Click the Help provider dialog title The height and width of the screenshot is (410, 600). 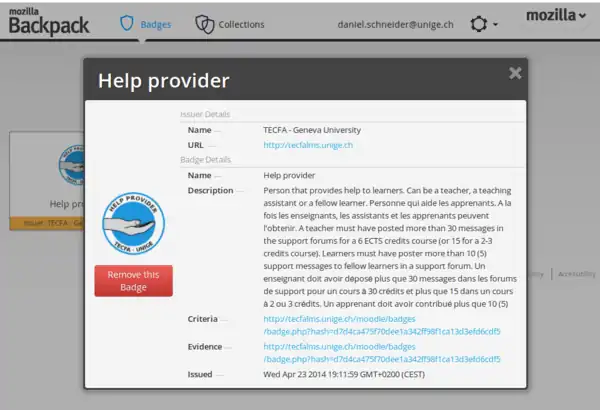tap(164, 80)
